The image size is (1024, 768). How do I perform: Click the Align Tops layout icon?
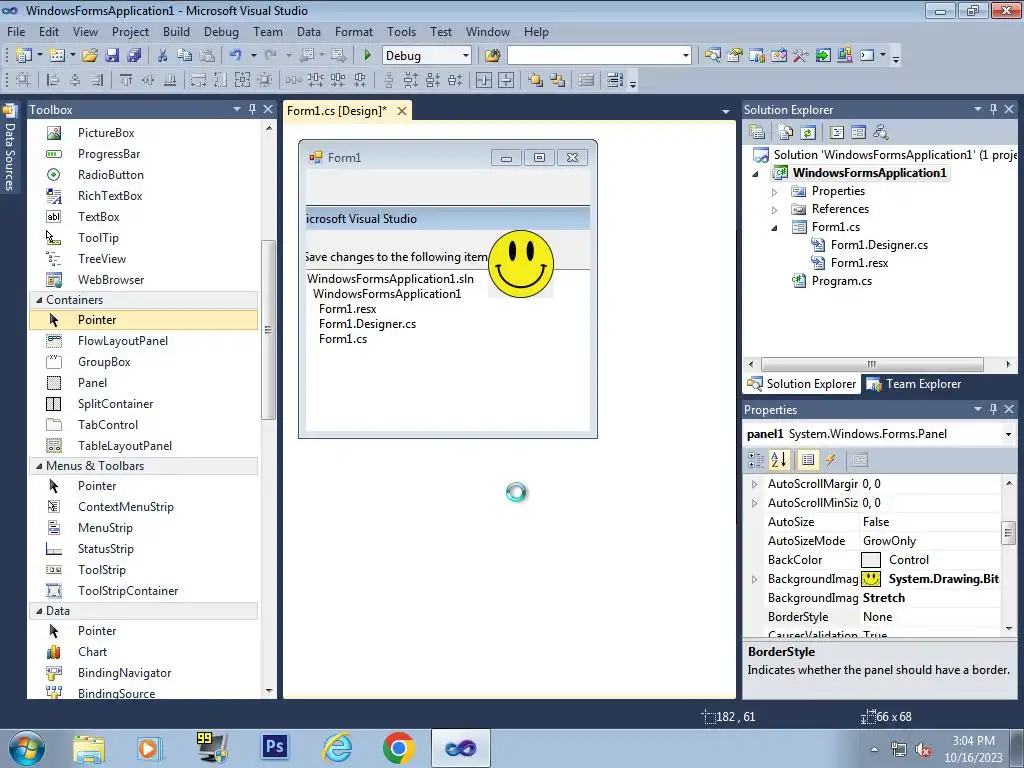point(126,80)
